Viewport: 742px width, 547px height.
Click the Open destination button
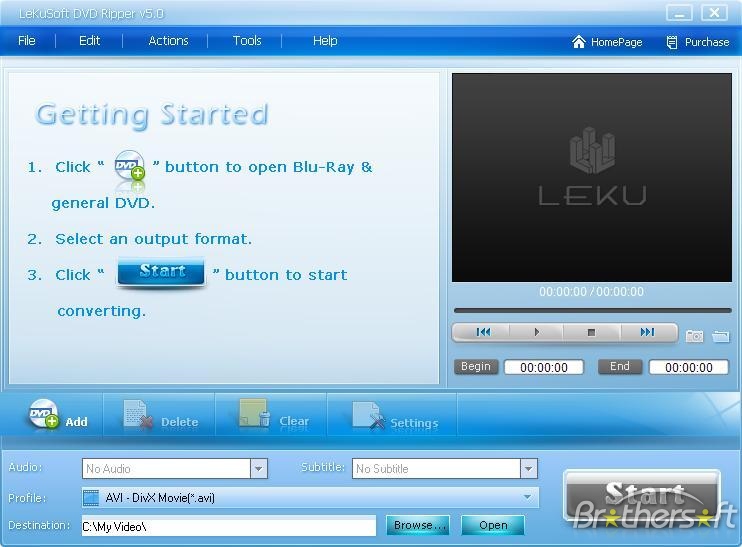click(493, 525)
